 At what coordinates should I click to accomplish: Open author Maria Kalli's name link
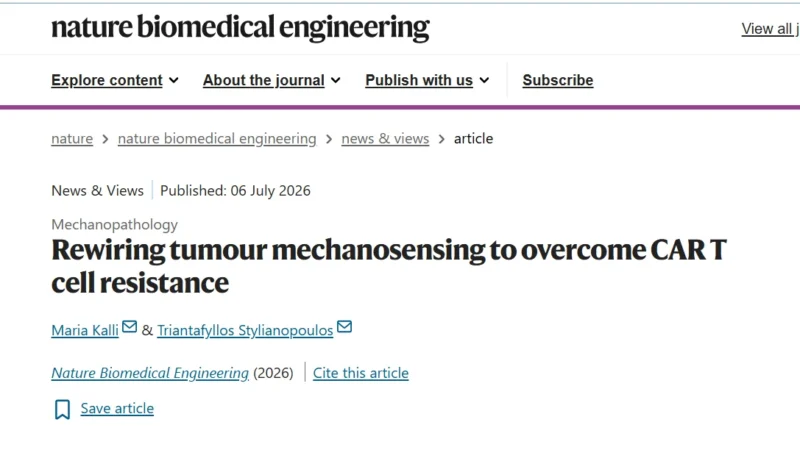click(x=85, y=331)
